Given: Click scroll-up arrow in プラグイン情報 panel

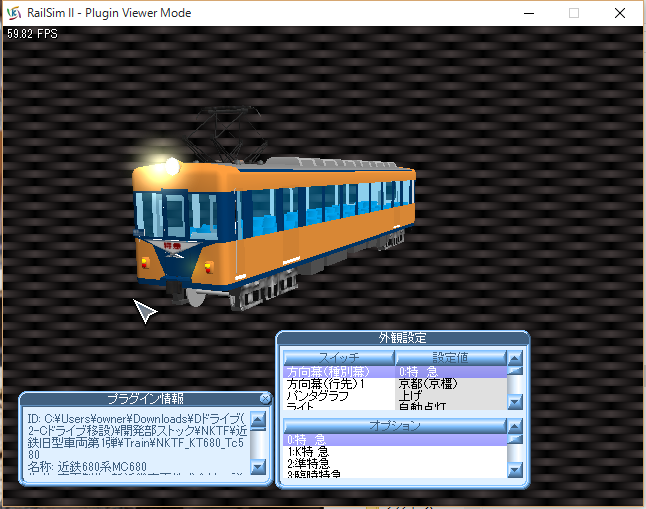Looking at the screenshot, I should point(258,420).
